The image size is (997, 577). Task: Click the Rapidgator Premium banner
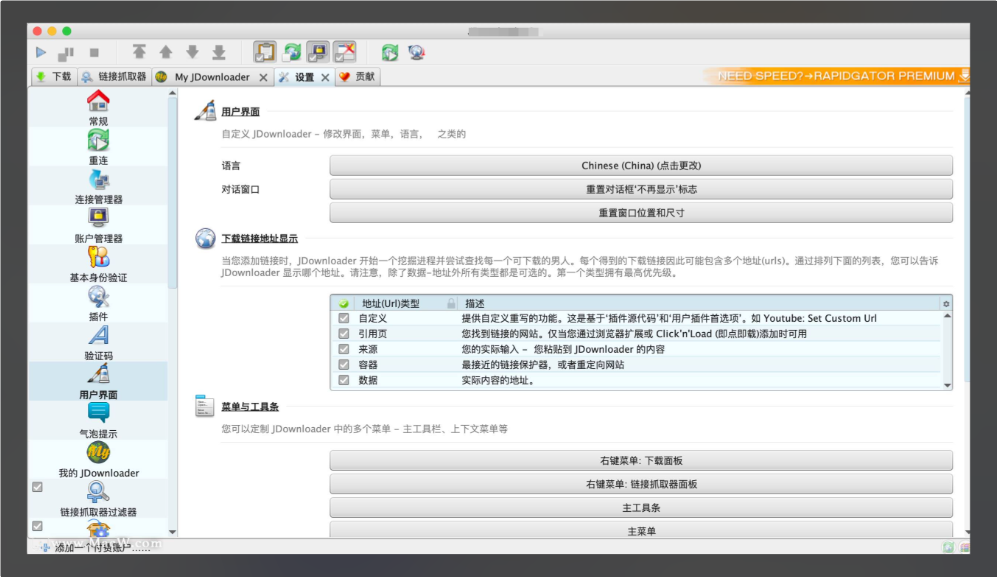(x=837, y=76)
